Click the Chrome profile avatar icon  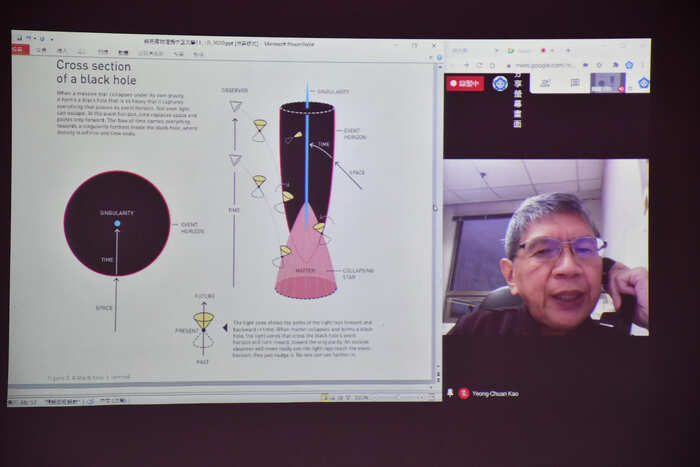pos(629,65)
